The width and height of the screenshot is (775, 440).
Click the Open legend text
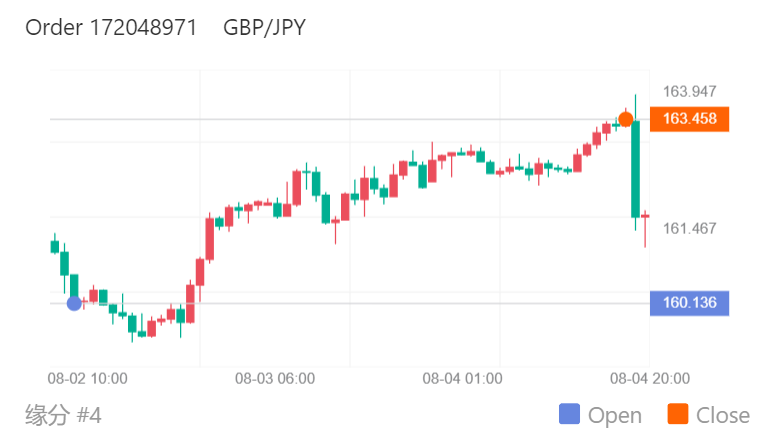point(615,415)
